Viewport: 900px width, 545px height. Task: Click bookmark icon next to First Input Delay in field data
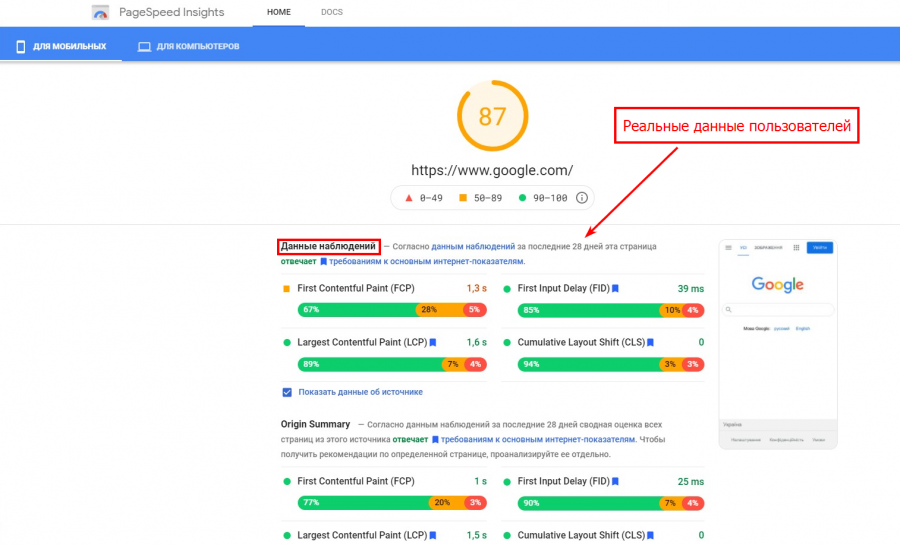[615, 289]
